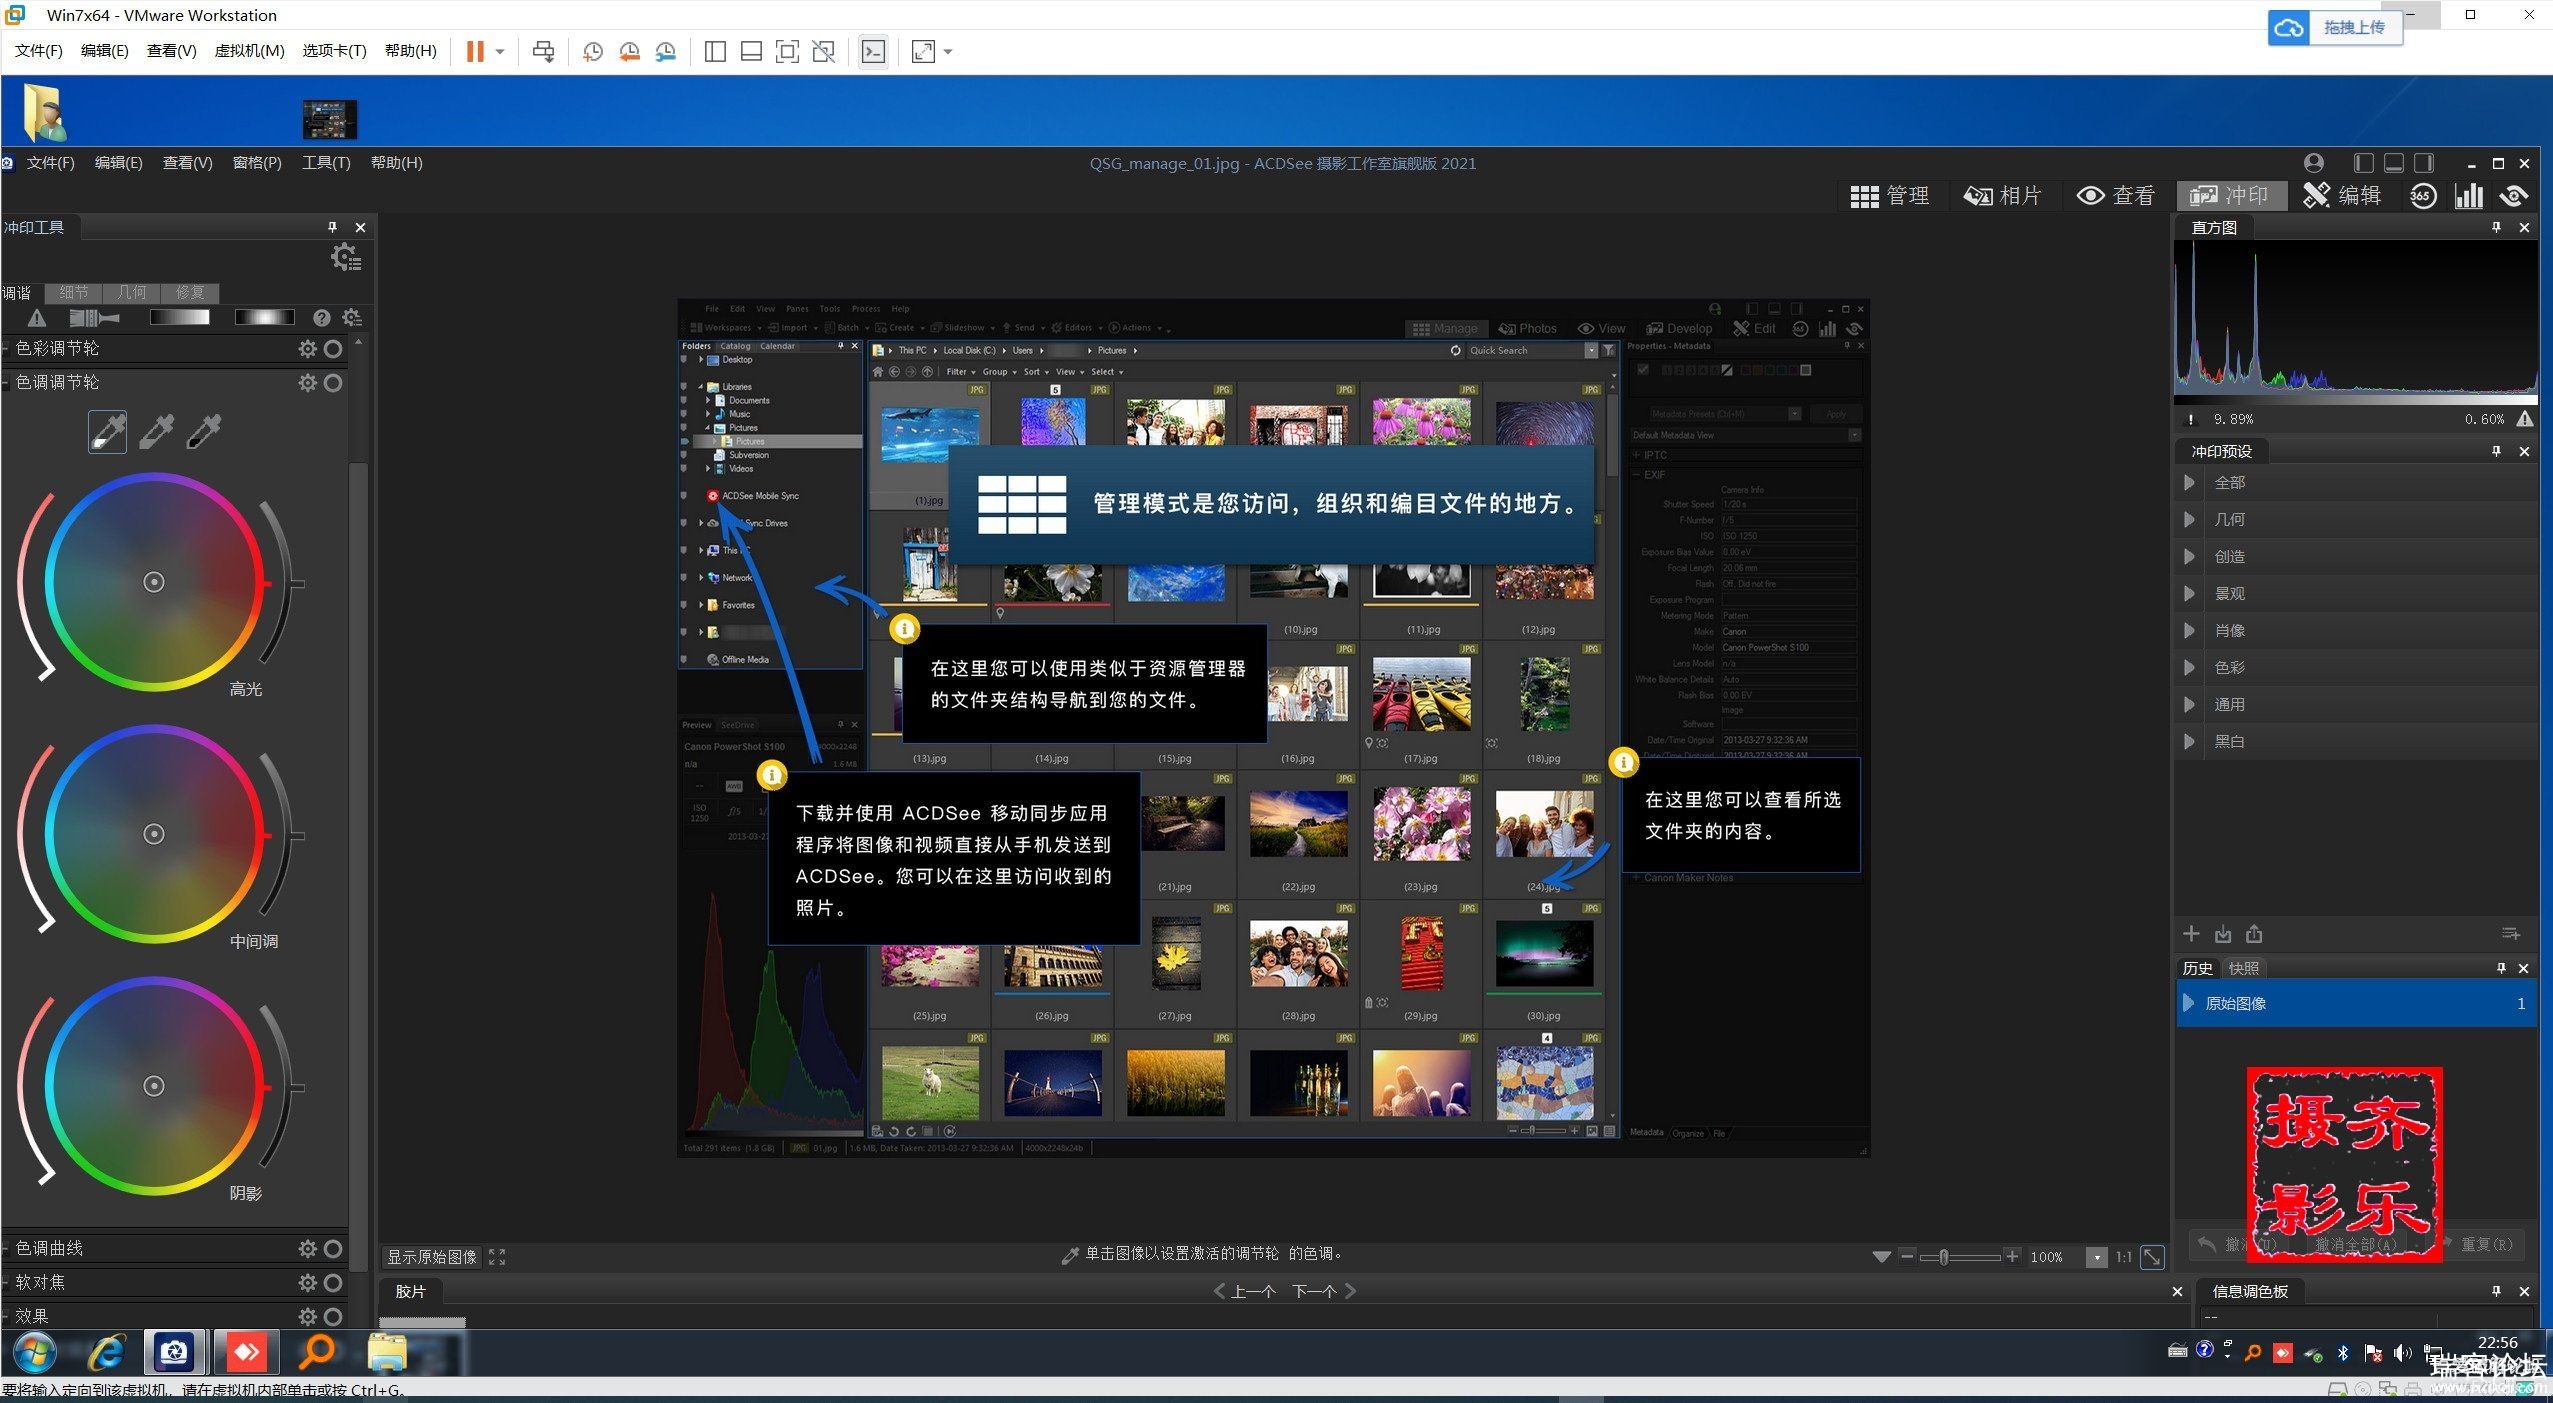Open the 100% zoom dropdown
The image size is (2553, 1403).
pos(2096,1257)
